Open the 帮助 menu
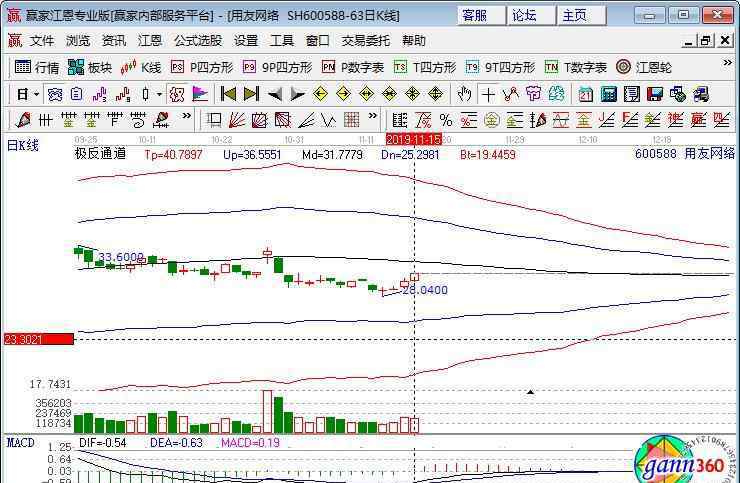Image resolution: width=740 pixels, height=483 pixels. pyautogui.click(x=414, y=41)
